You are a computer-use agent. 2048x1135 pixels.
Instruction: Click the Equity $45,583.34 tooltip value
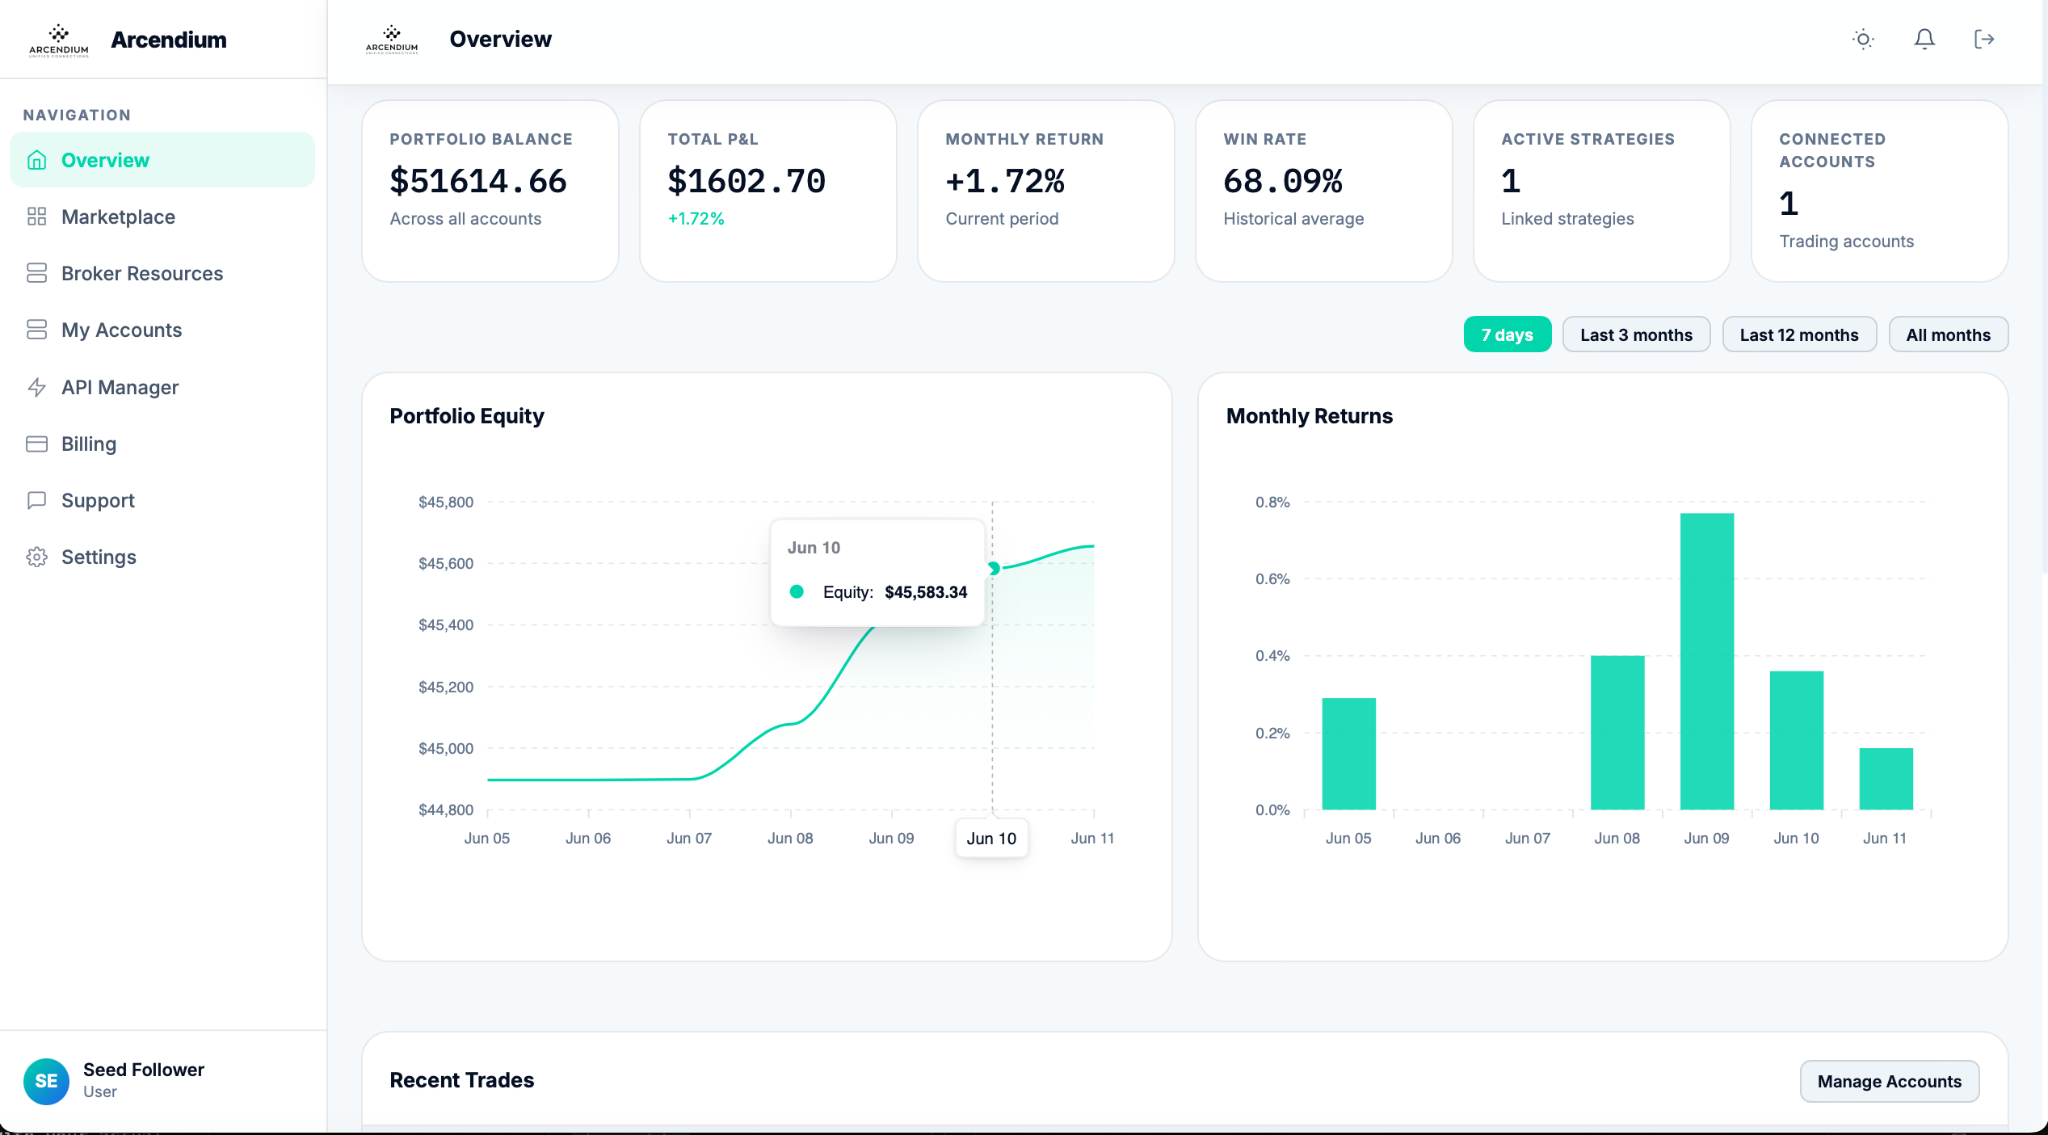[926, 592]
